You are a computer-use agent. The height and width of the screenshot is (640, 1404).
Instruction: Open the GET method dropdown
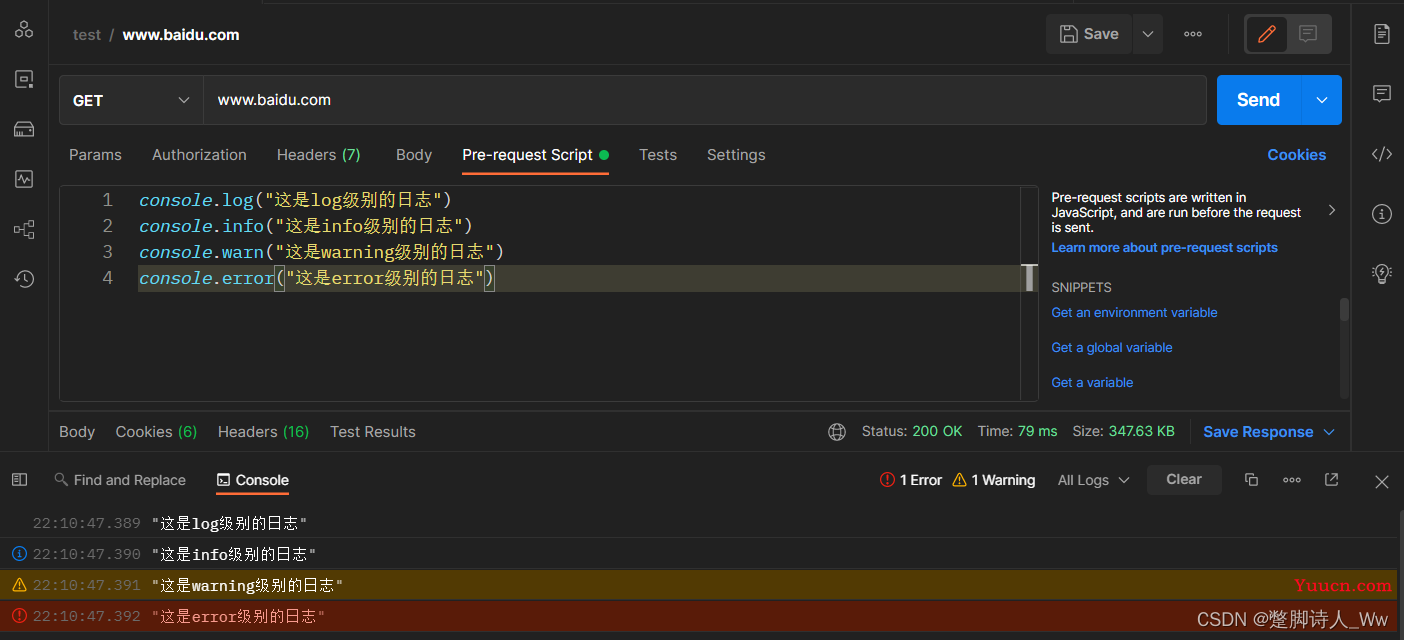point(131,100)
